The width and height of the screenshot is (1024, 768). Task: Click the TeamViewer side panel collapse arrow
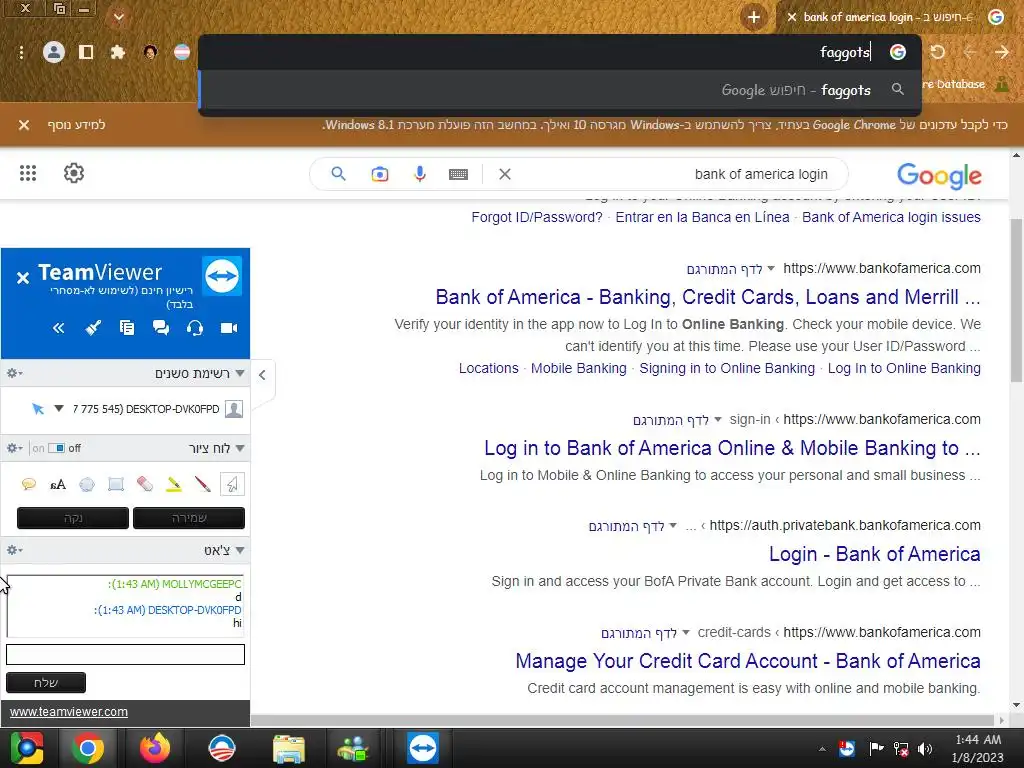tap(262, 375)
